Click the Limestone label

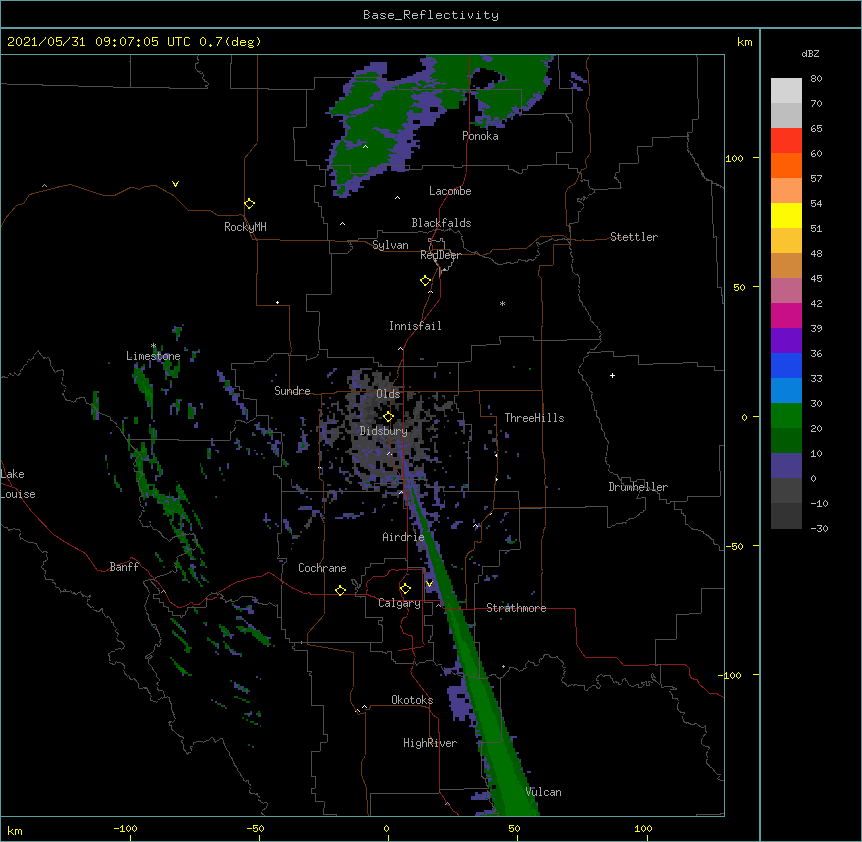pos(153,356)
